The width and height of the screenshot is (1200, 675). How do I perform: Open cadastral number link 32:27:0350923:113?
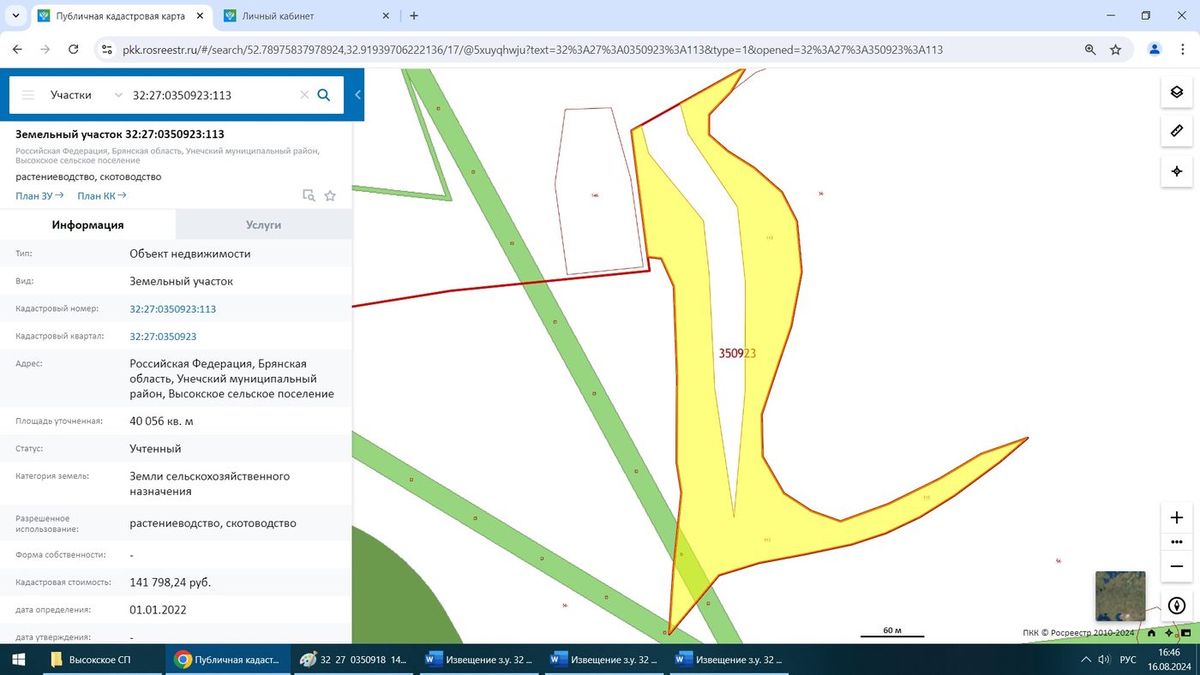[173, 309]
